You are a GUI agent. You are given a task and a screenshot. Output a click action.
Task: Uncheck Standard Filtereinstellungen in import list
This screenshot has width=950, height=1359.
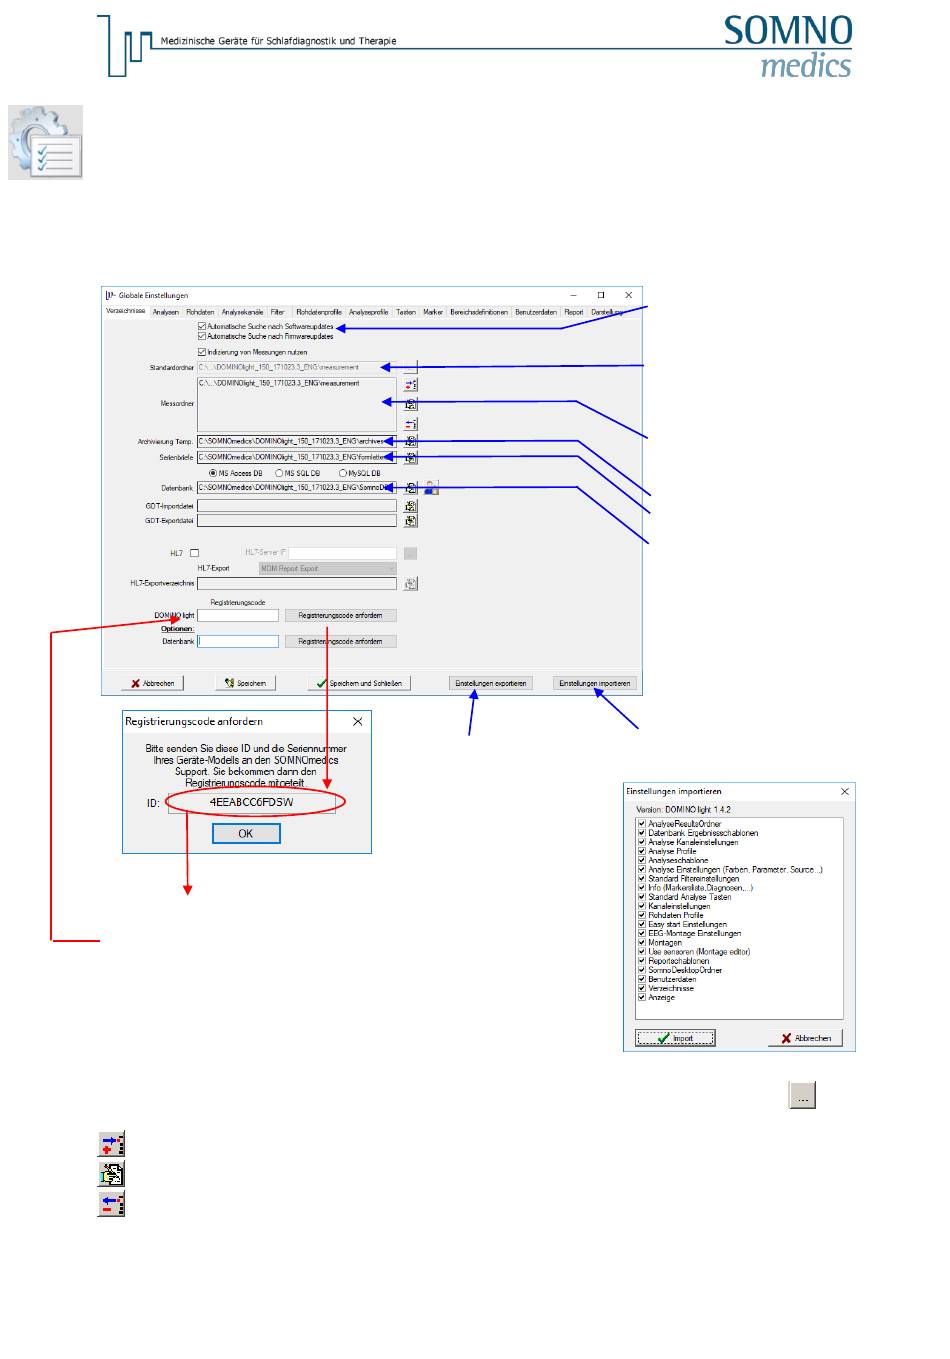pos(641,879)
